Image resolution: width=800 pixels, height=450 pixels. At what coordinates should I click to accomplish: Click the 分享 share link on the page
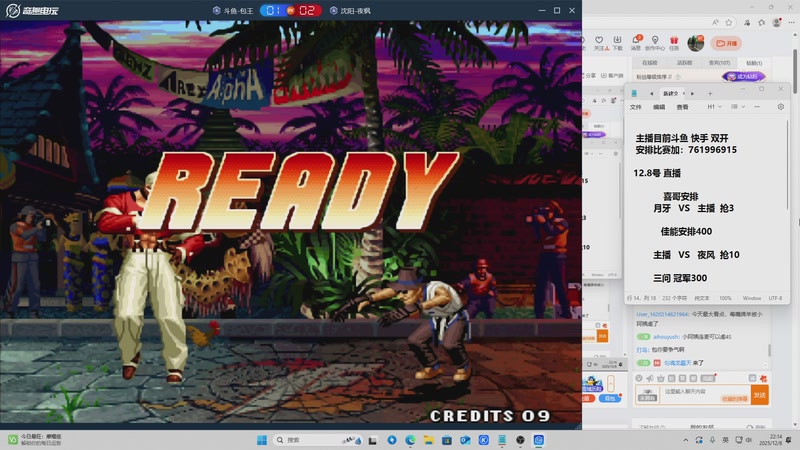pyautogui.click(x=590, y=76)
